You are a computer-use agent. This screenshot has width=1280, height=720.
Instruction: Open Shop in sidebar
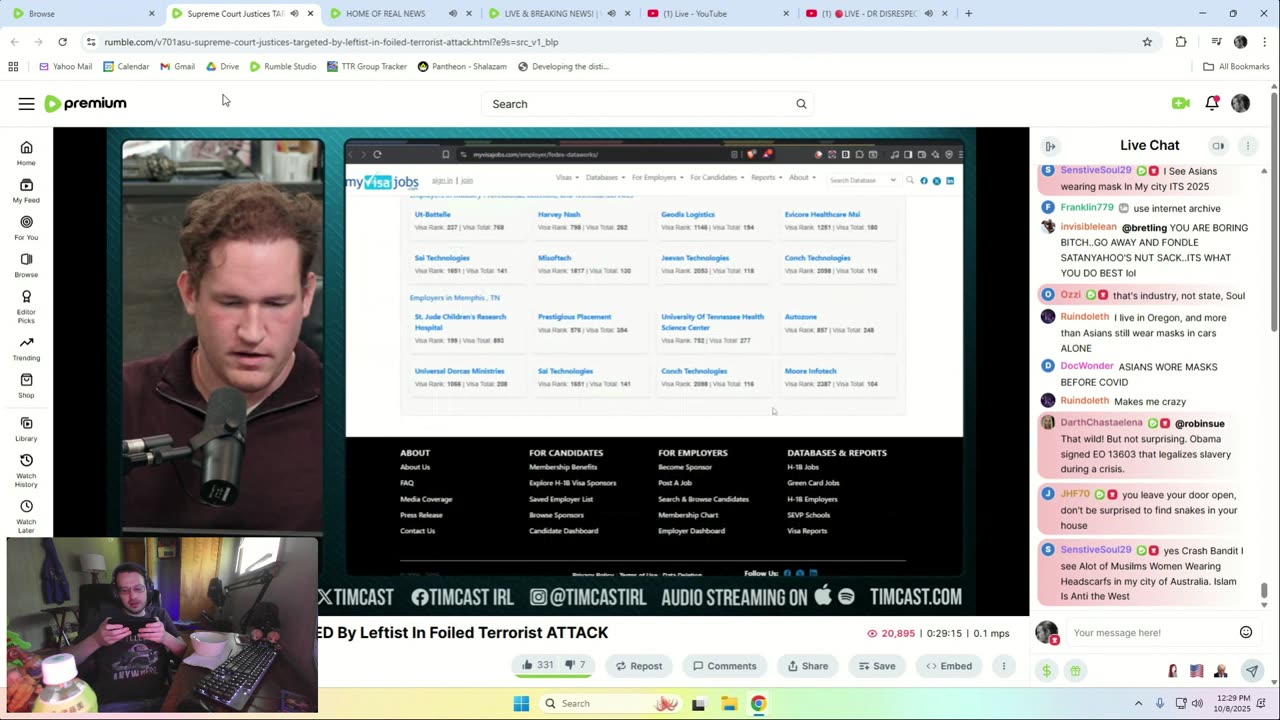point(26,385)
